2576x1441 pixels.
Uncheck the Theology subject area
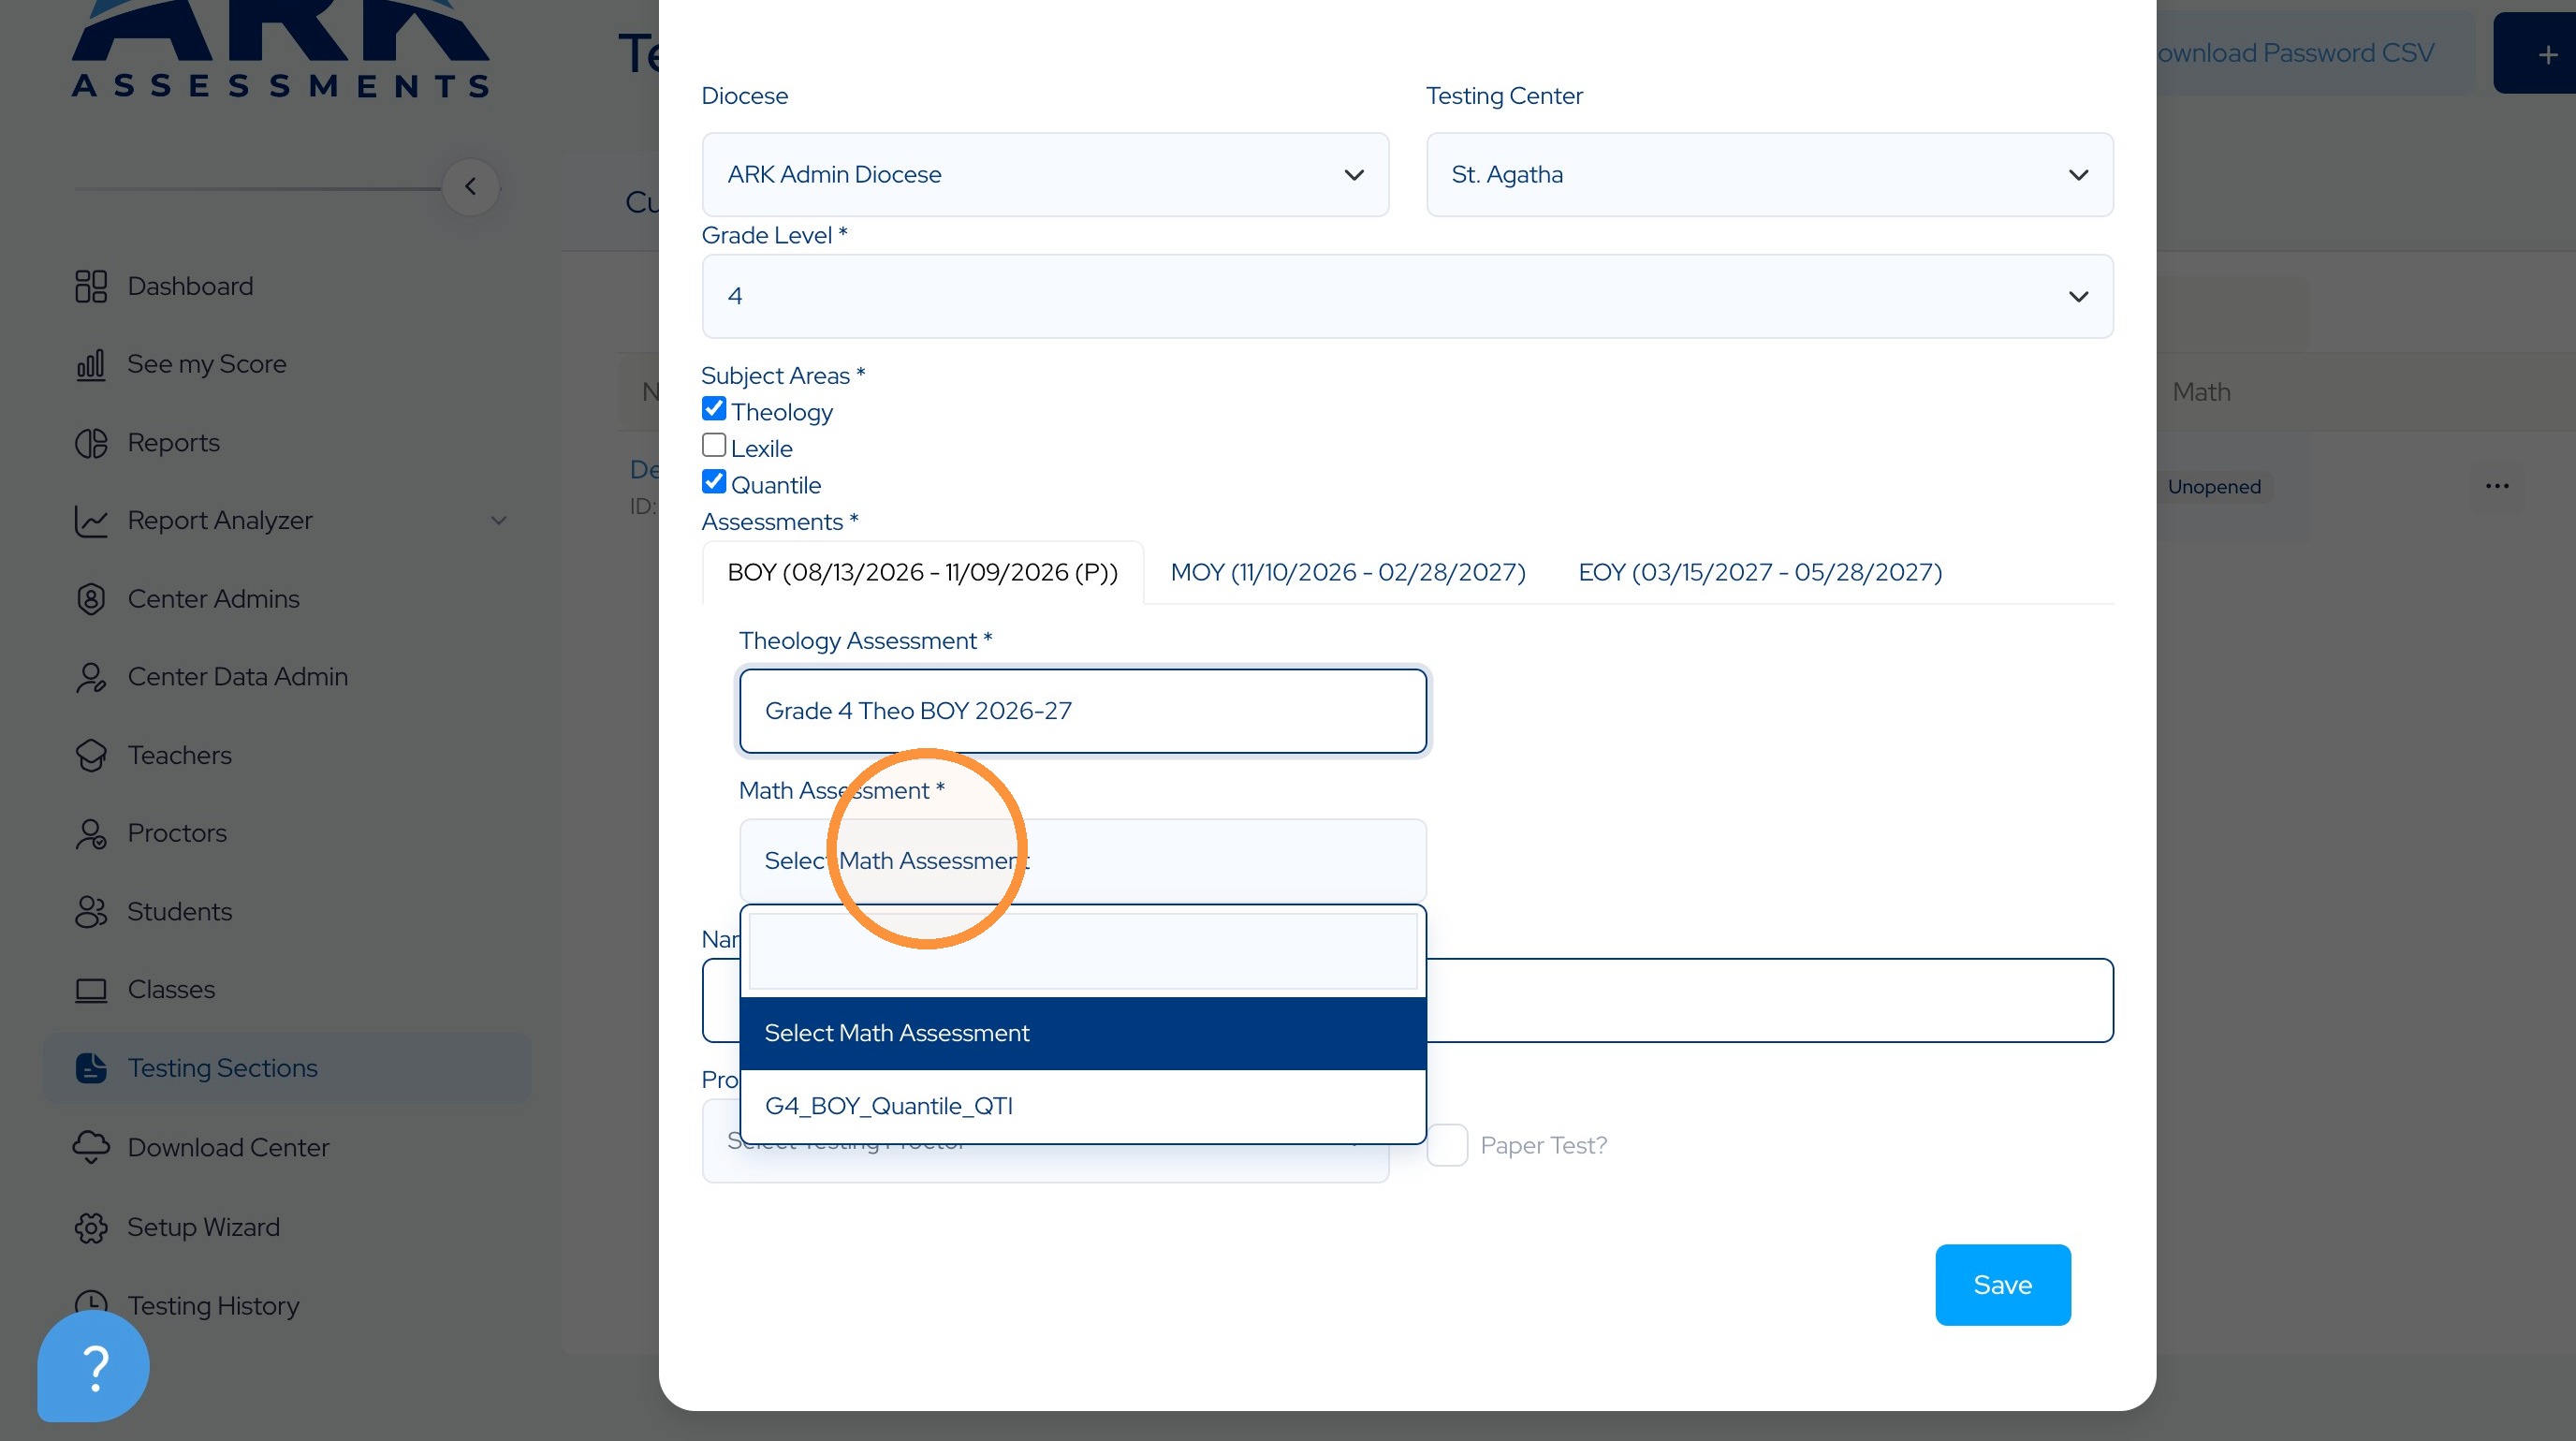pos(714,408)
